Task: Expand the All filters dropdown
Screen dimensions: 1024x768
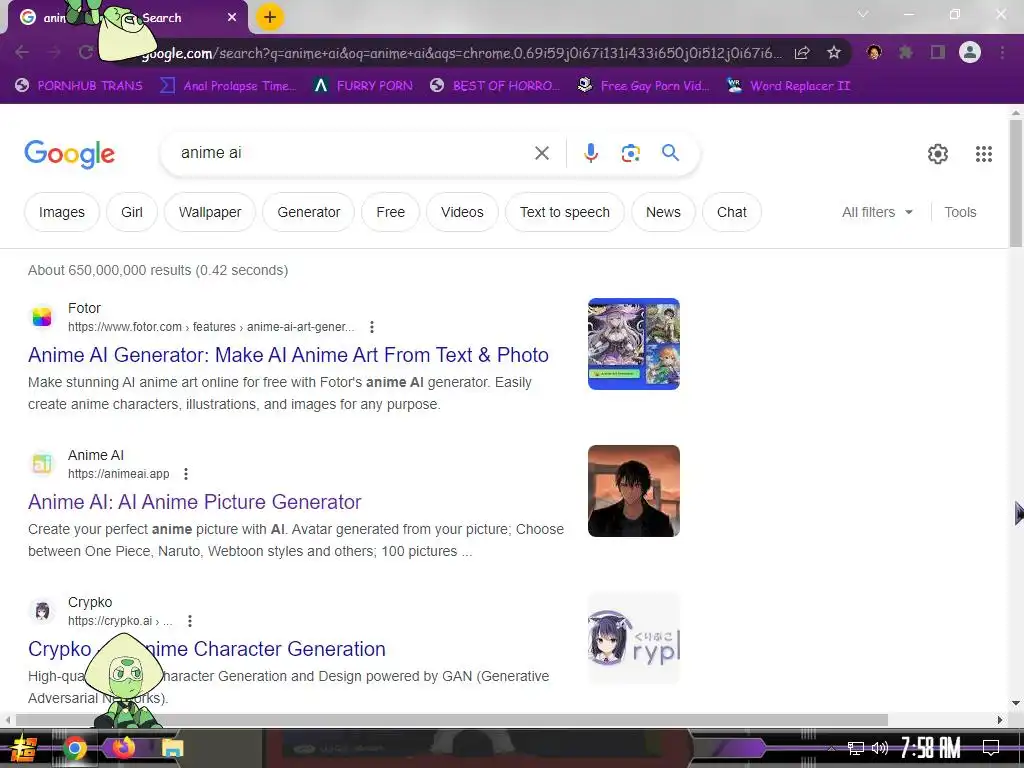Action: (877, 212)
